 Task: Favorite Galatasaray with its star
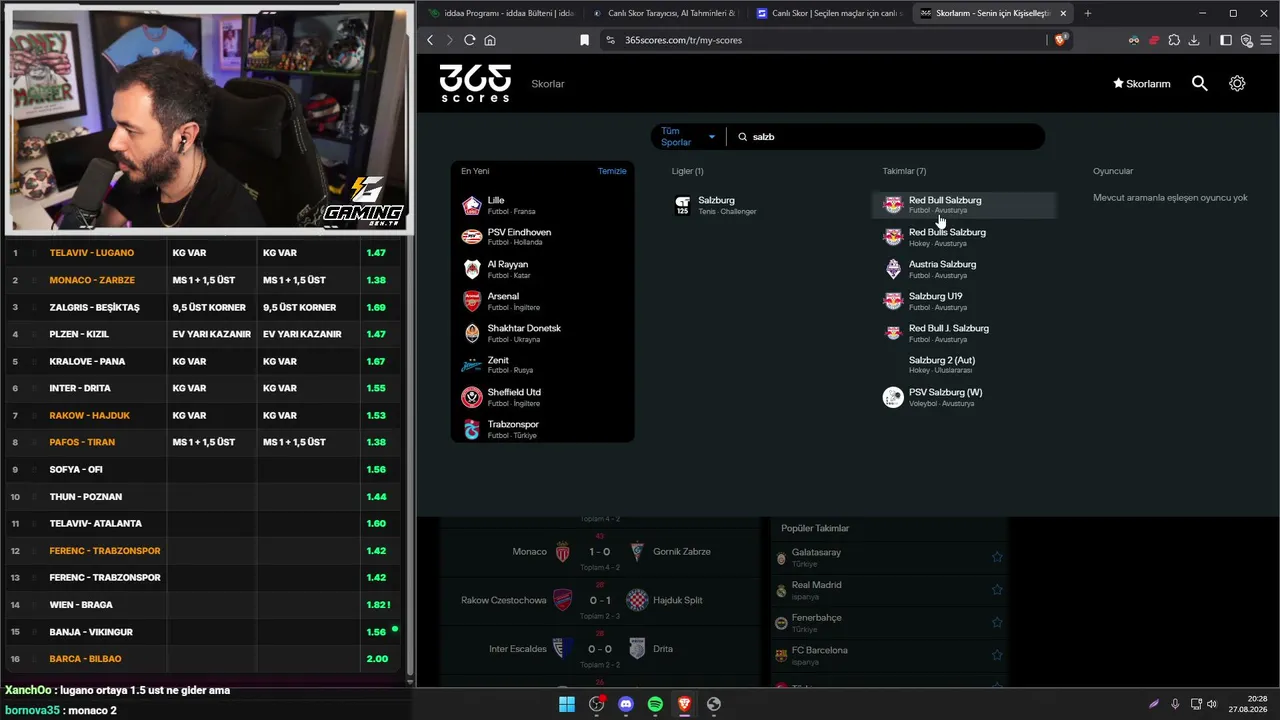tap(997, 557)
